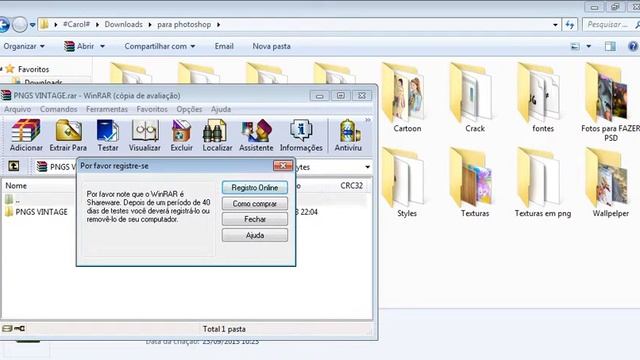The image size is (640, 360).
Task: Click the change view icon in Explorer
Action: 575,46
